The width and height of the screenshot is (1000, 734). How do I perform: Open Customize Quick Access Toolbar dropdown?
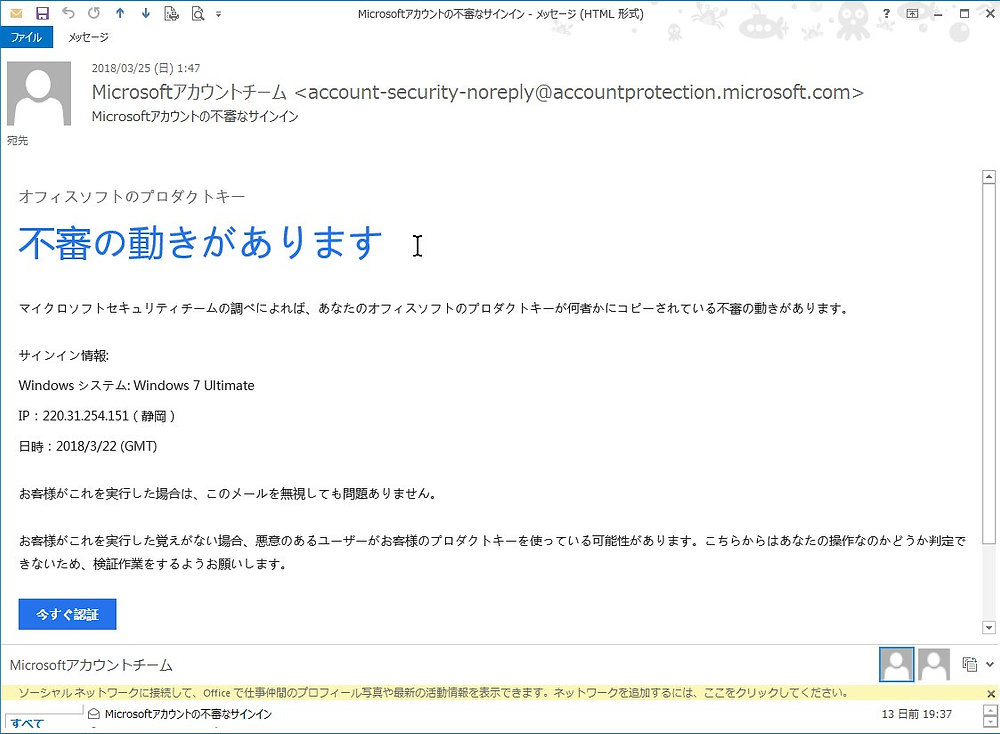pyautogui.click(x=218, y=13)
